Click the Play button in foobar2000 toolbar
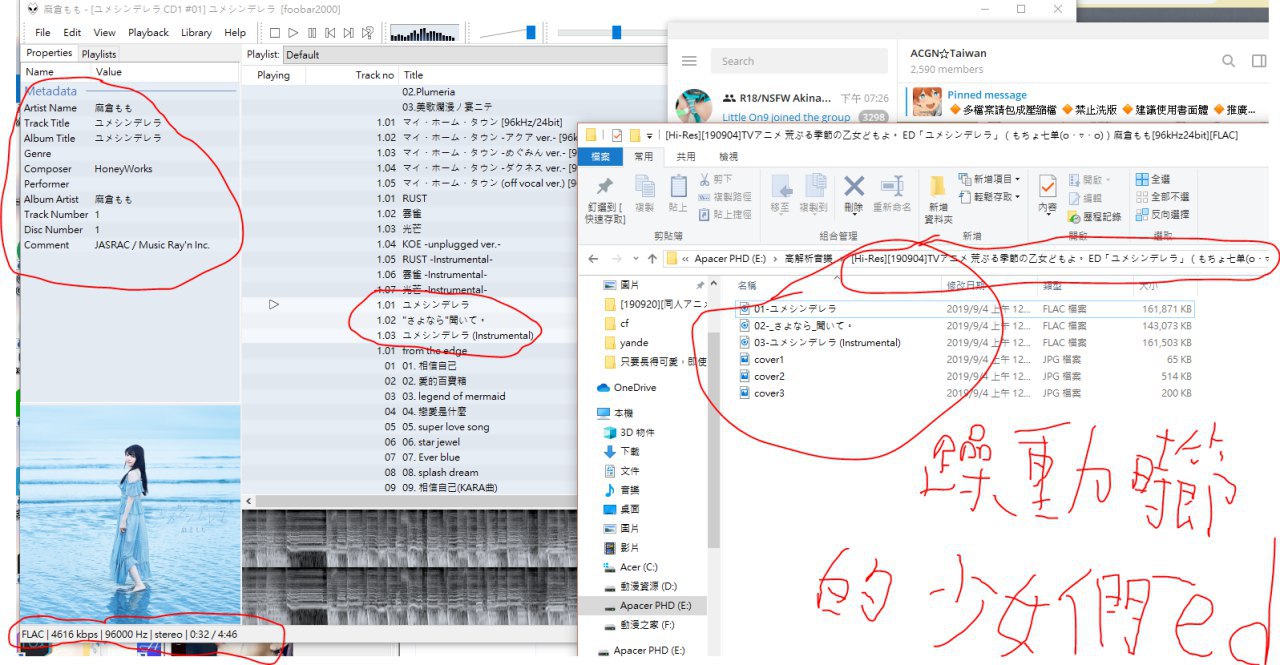 point(293,33)
